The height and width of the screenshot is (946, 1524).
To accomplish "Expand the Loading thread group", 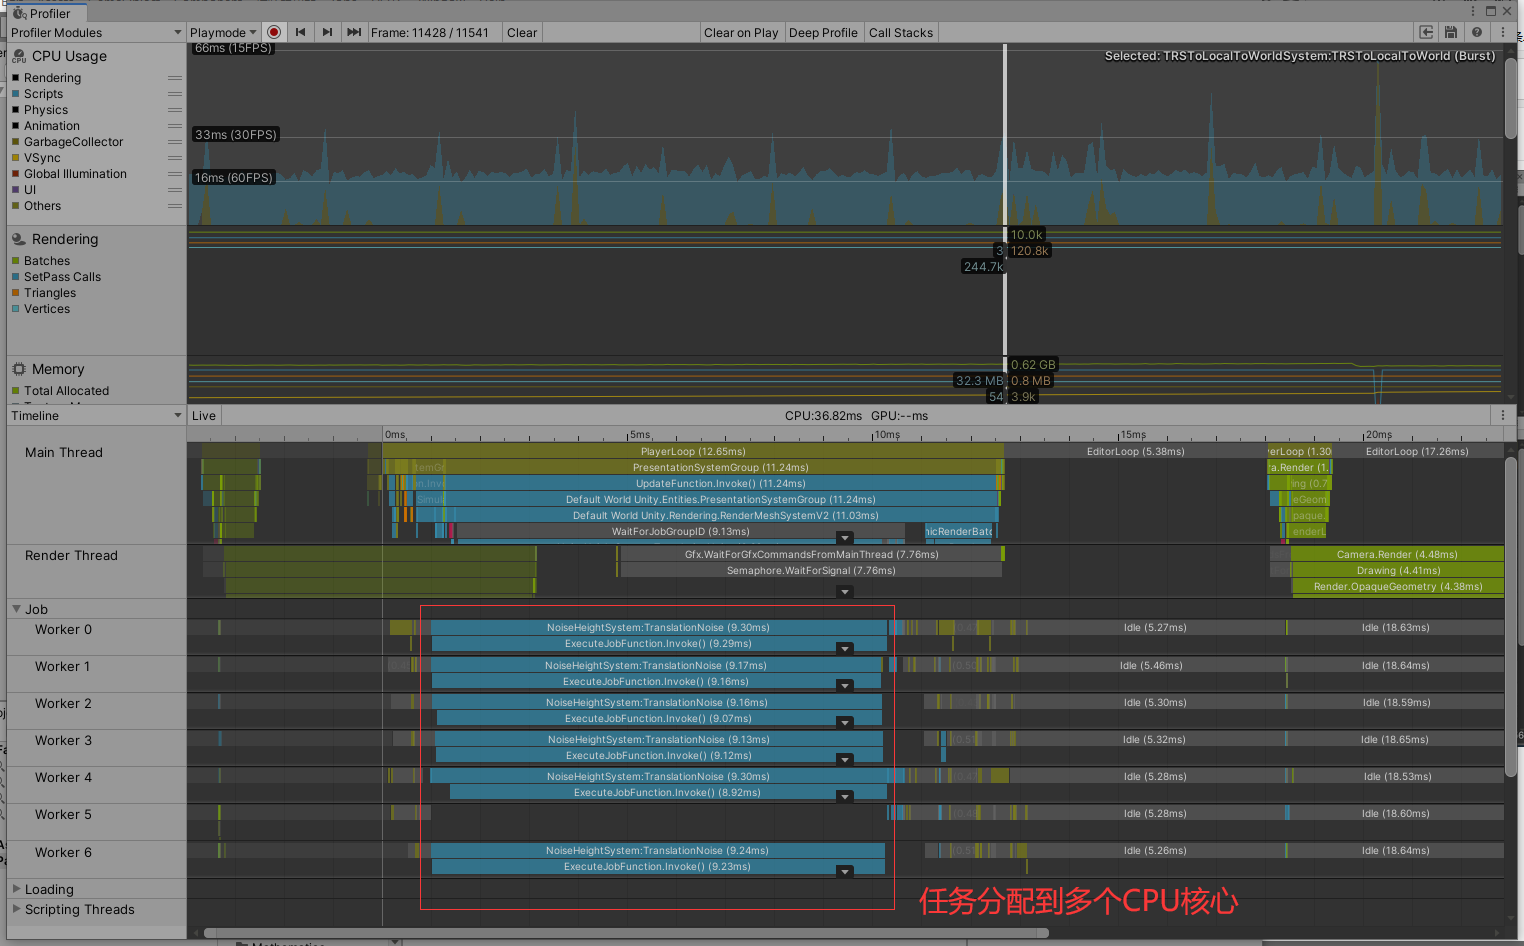I will pyautogui.click(x=16, y=889).
